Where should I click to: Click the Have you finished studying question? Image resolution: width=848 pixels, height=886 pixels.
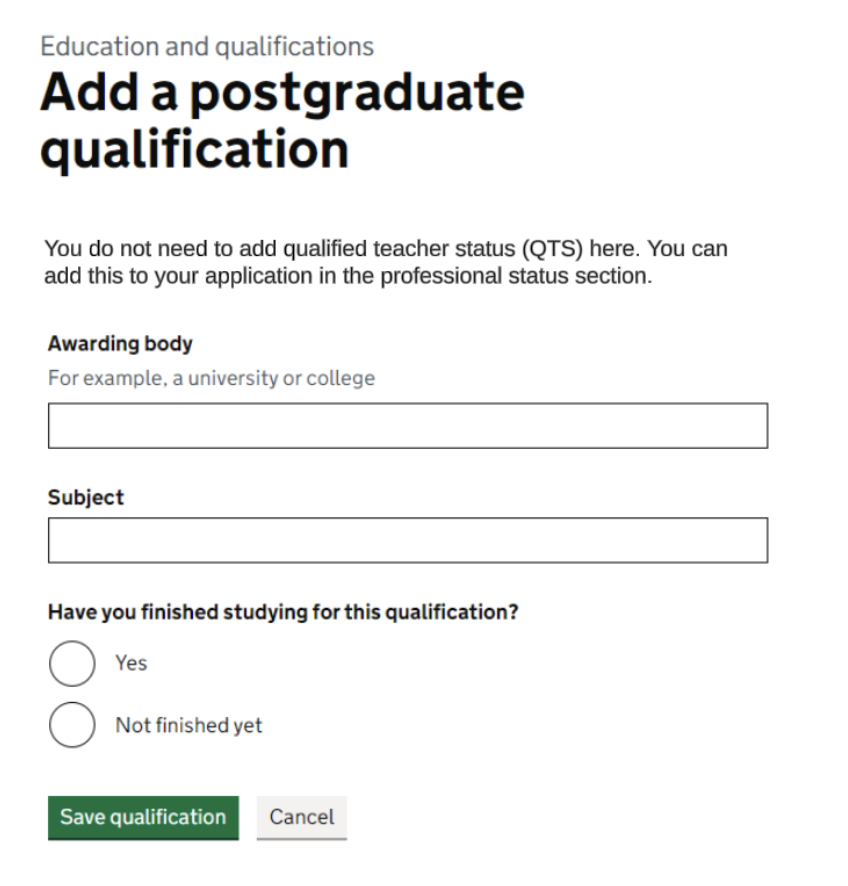pyautogui.click(x=283, y=611)
